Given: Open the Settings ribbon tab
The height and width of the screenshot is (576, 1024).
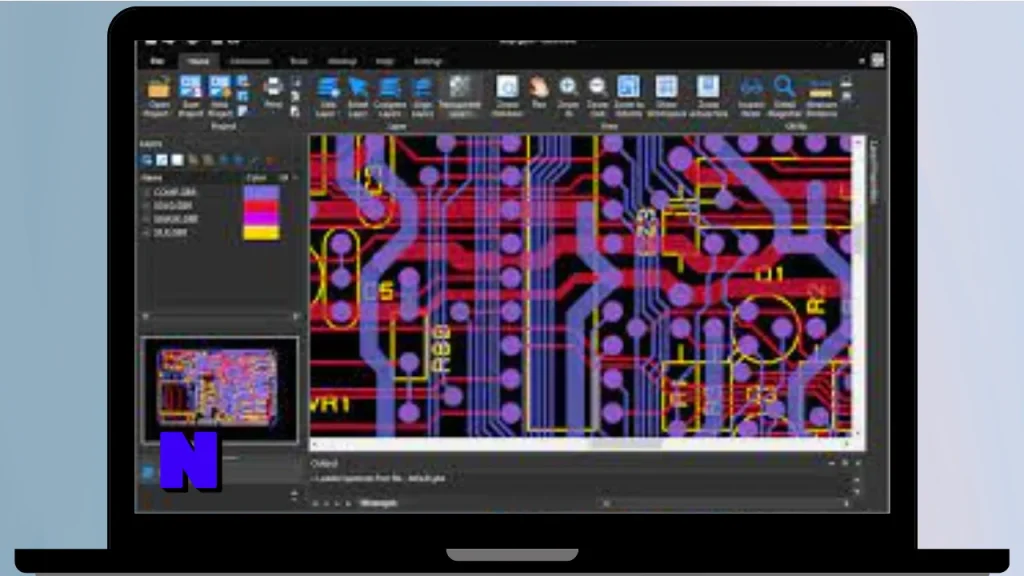Looking at the screenshot, I should coord(428,61).
